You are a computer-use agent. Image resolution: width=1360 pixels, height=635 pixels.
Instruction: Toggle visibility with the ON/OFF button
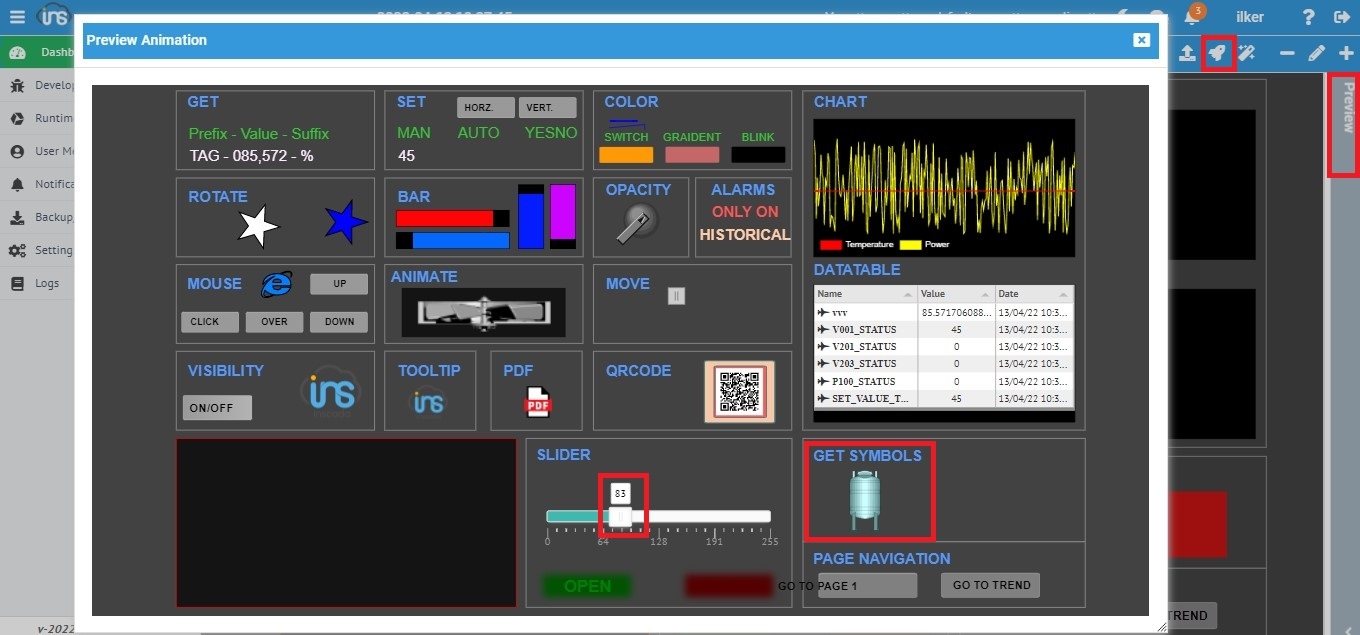point(217,408)
